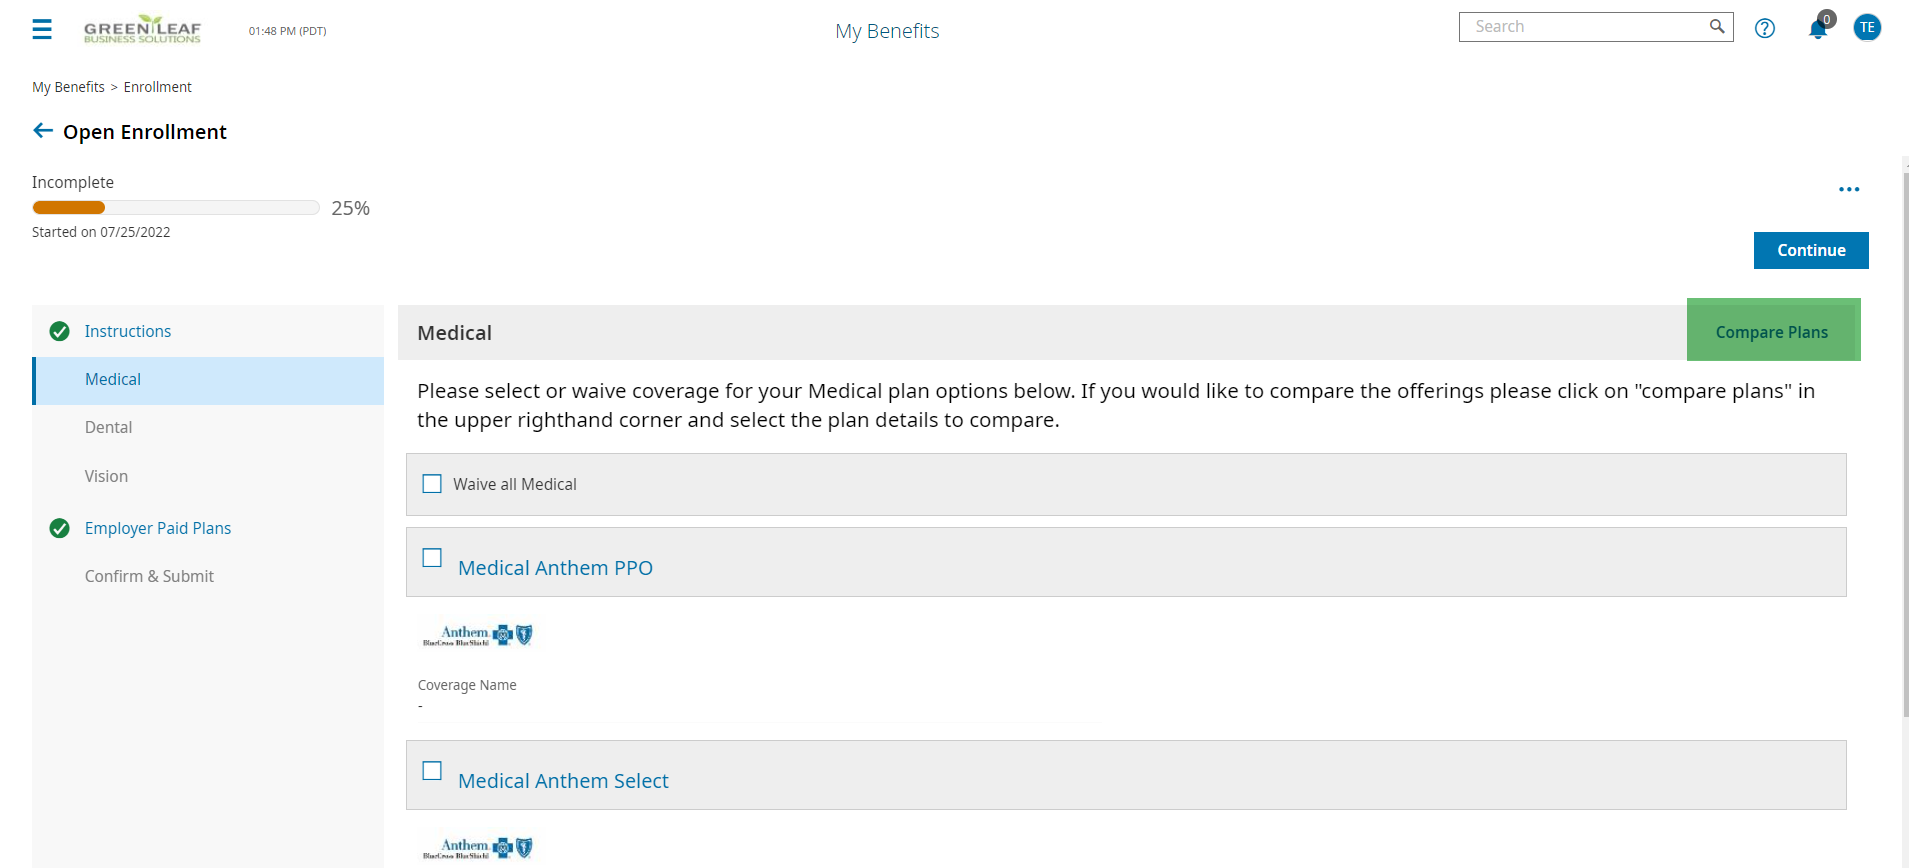Viewport: 1909px width, 868px height.
Task: Open the help question mark icon
Action: coord(1765,28)
